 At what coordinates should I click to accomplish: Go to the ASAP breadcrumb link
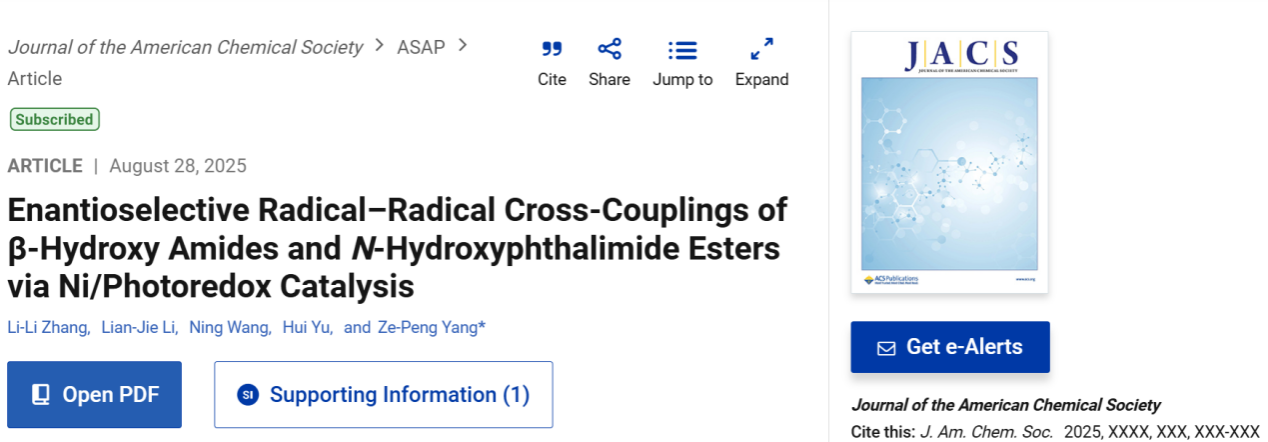point(421,47)
